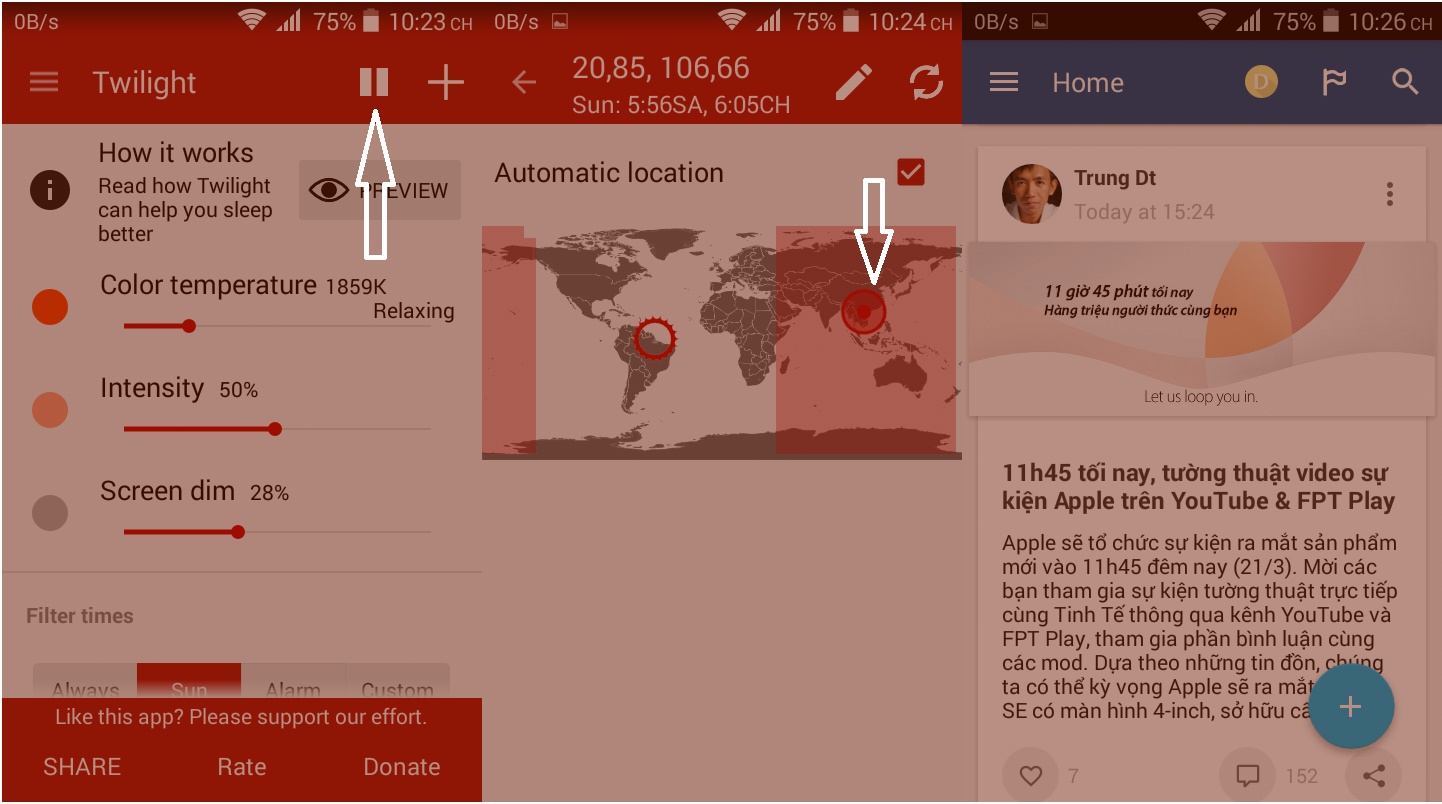
Task: Open the post overflow menu dots
Action: 1389,194
